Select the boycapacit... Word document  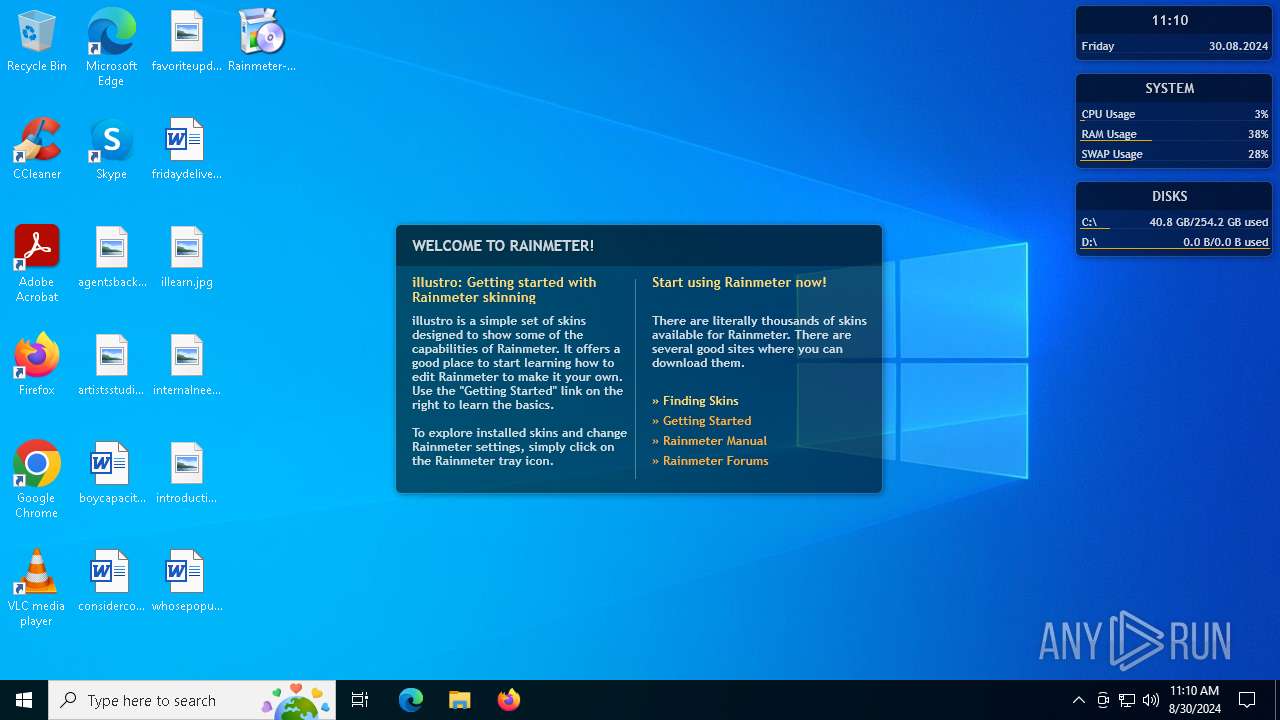click(x=111, y=473)
